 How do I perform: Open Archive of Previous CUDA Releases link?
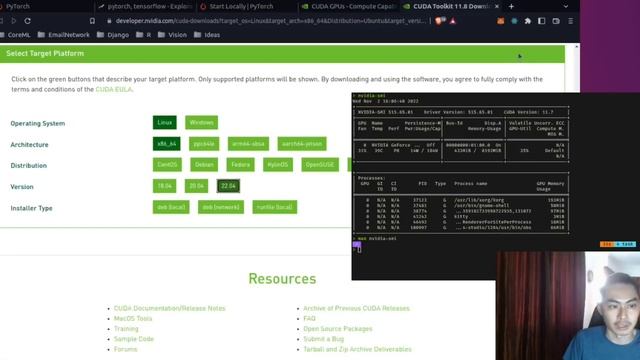pos(356,308)
